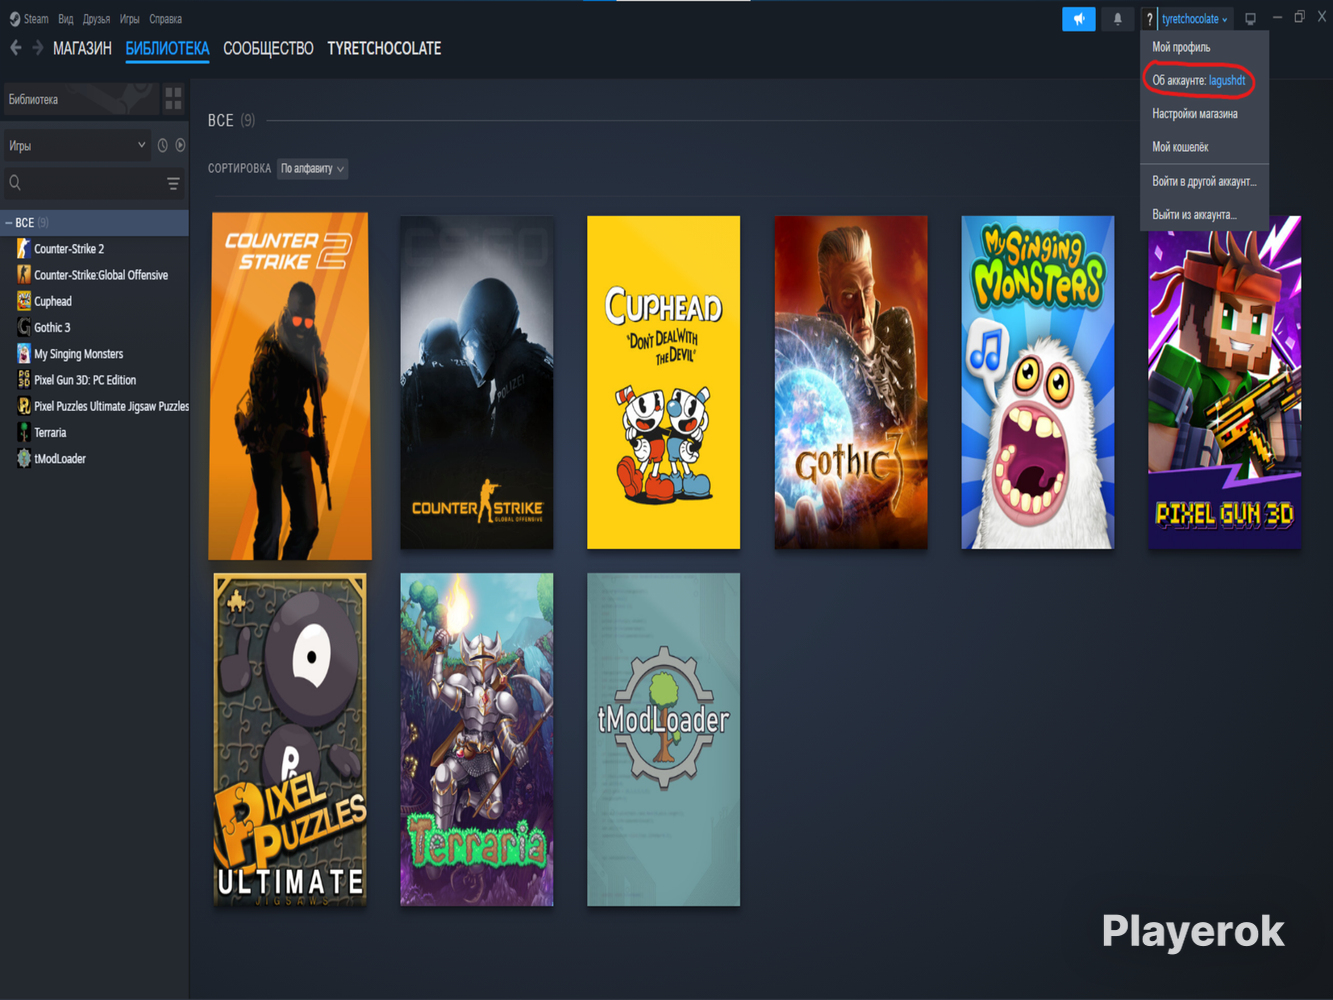Select the Counter-Strike 2 icon in sidebar
1333x1000 pixels.
point(24,249)
